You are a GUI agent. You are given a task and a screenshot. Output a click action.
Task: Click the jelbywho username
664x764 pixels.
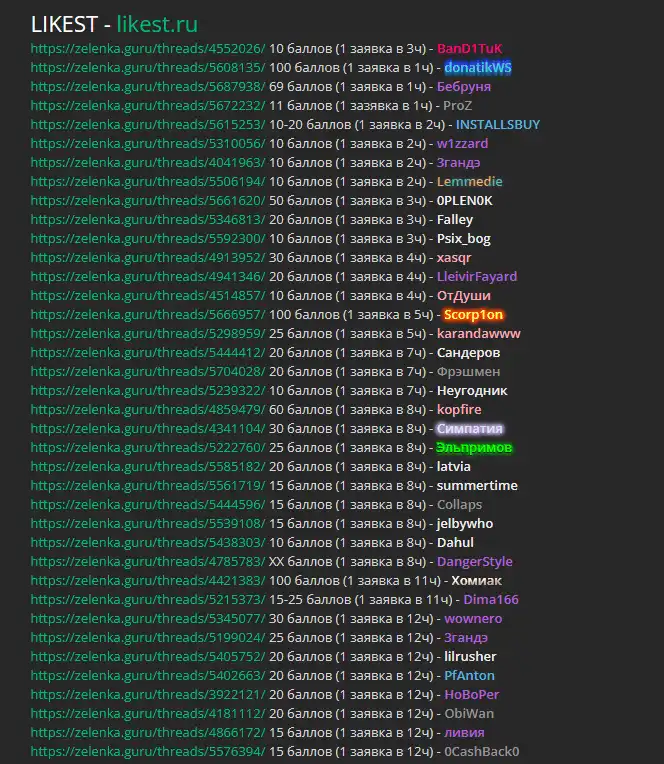point(465,524)
